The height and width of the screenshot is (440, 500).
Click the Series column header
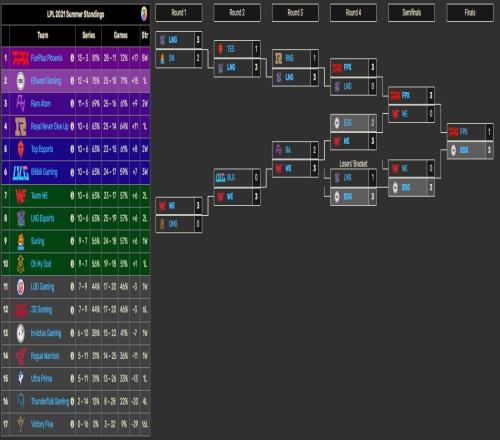[x=89, y=35]
